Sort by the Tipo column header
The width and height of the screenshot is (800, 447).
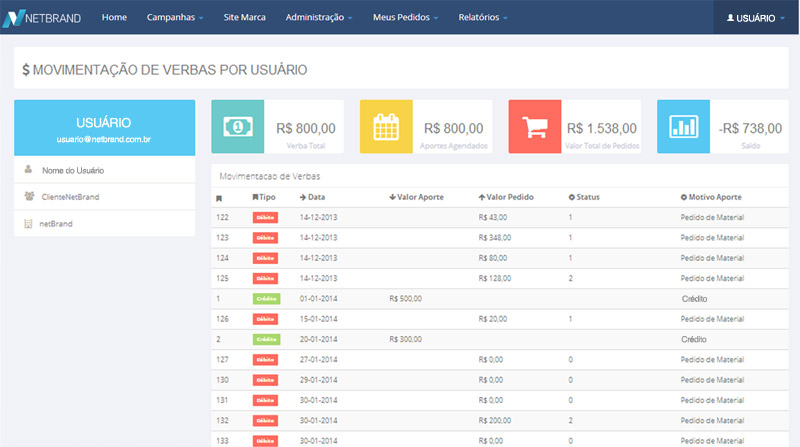point(264,197)
